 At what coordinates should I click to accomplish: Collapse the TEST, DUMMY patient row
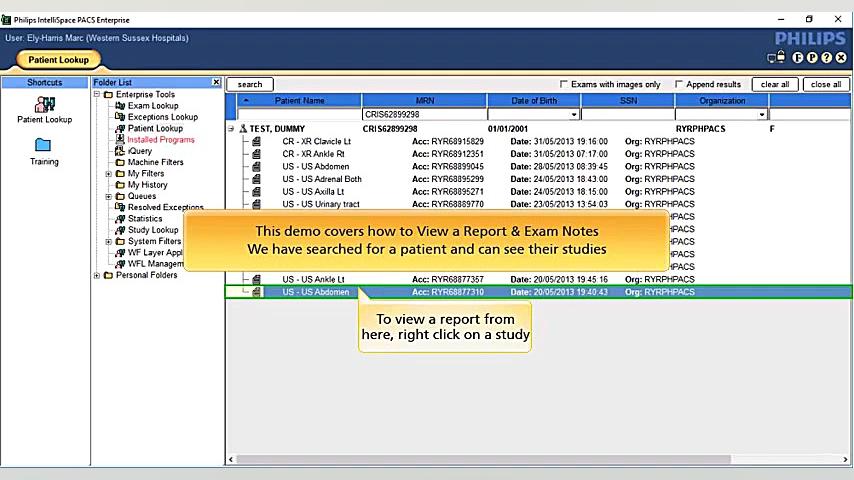pyautogui.click(x=231, y=129)
